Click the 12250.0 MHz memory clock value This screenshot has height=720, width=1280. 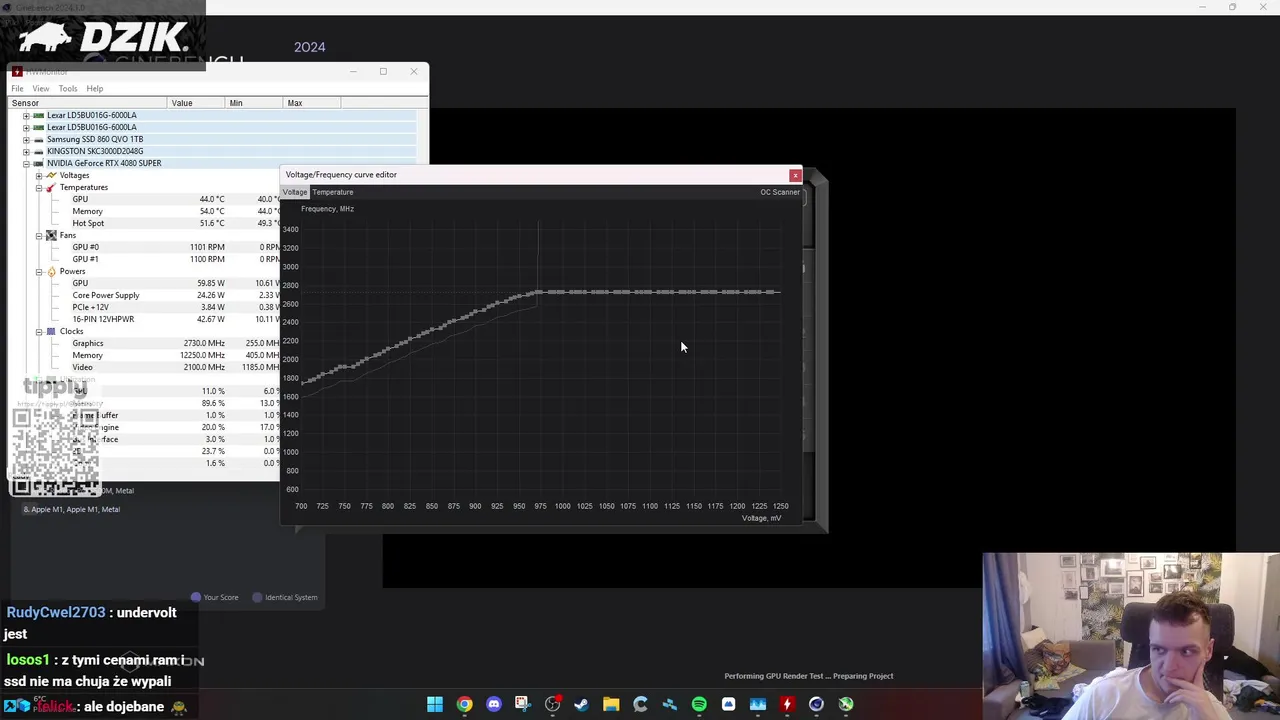tap(202, 355)
